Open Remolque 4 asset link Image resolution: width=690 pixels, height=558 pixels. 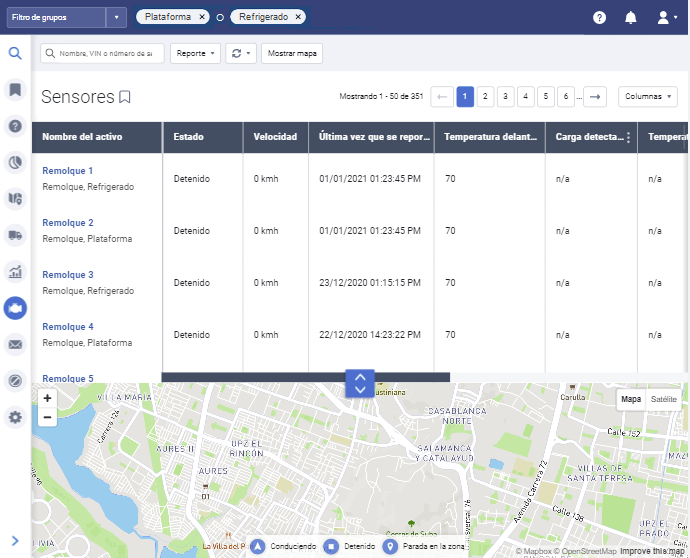click(68, 327)
